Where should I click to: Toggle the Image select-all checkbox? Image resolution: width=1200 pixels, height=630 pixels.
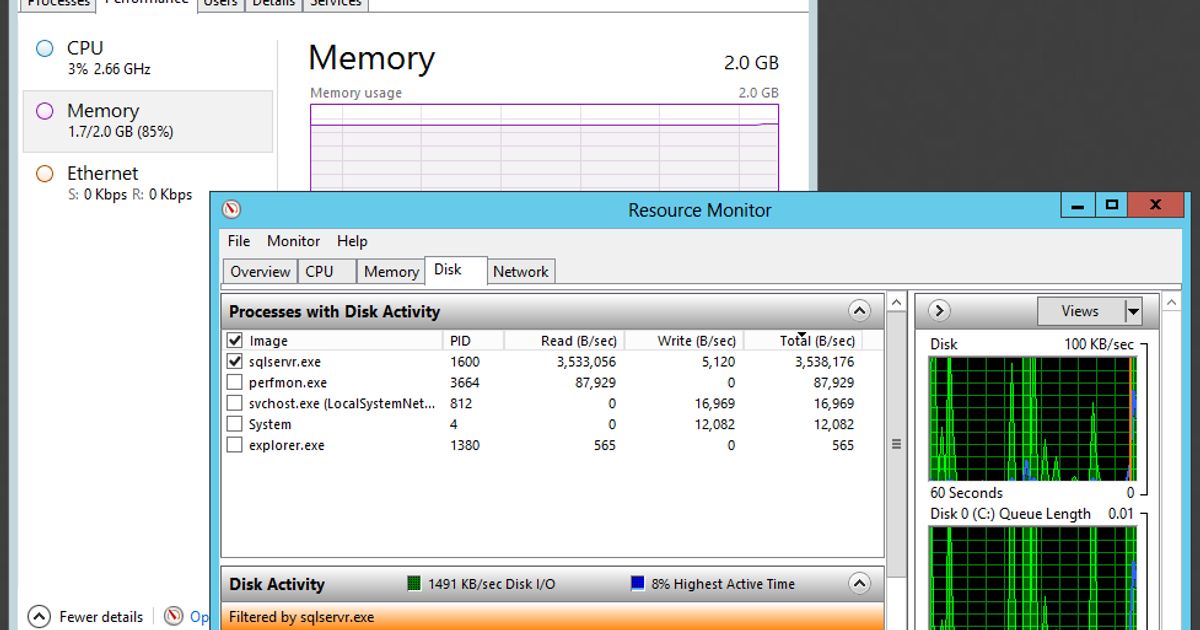point(235,341)
